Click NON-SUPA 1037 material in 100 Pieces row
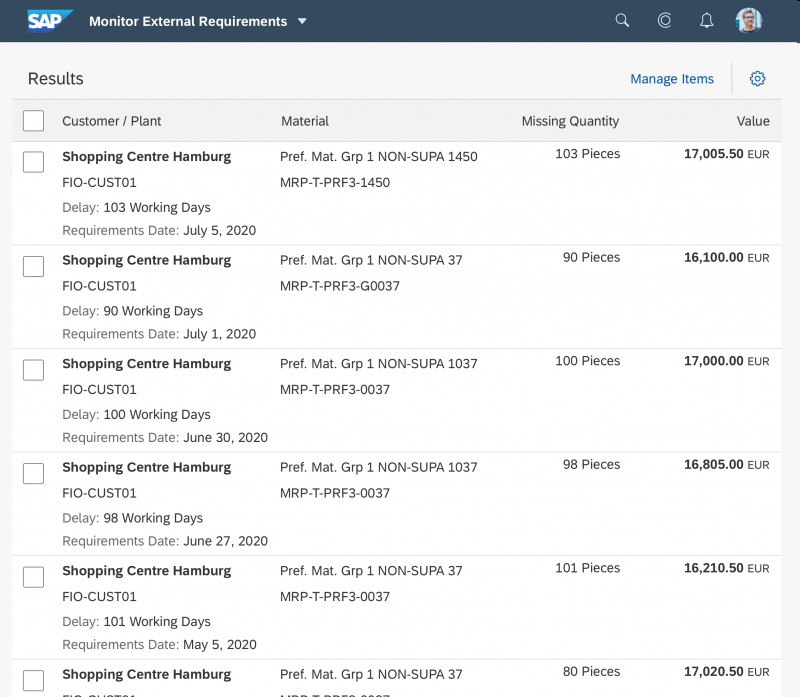The width and height of the screenshot is (800, 697). (379, 364)
